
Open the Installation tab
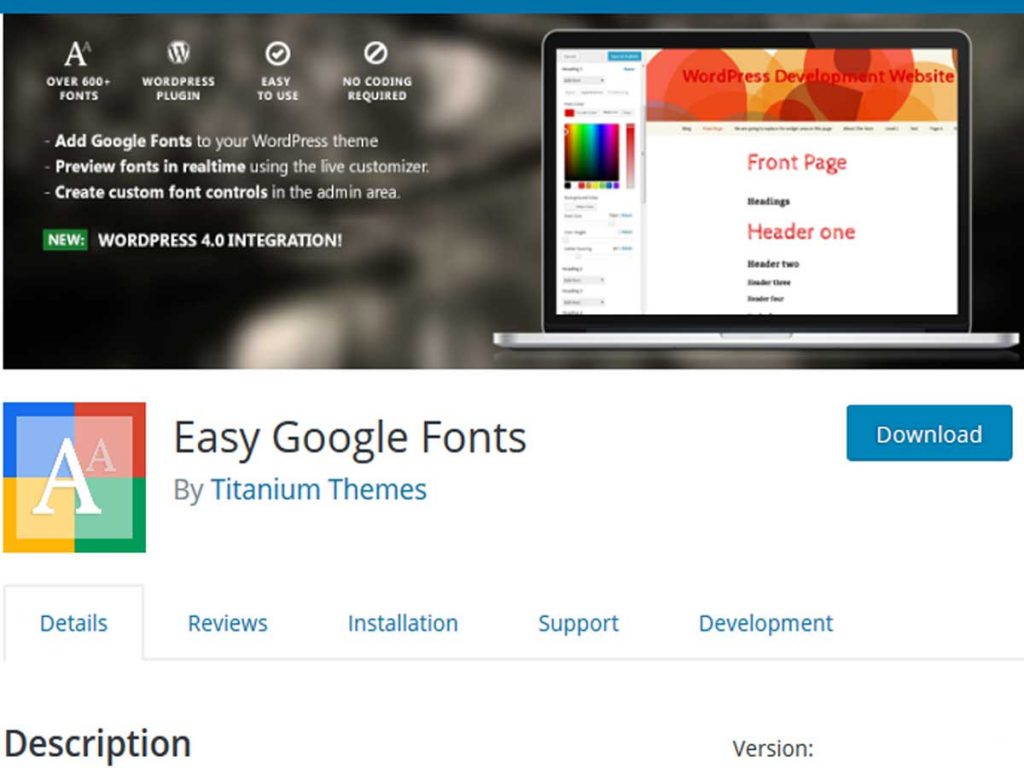[x=402, y=622]
